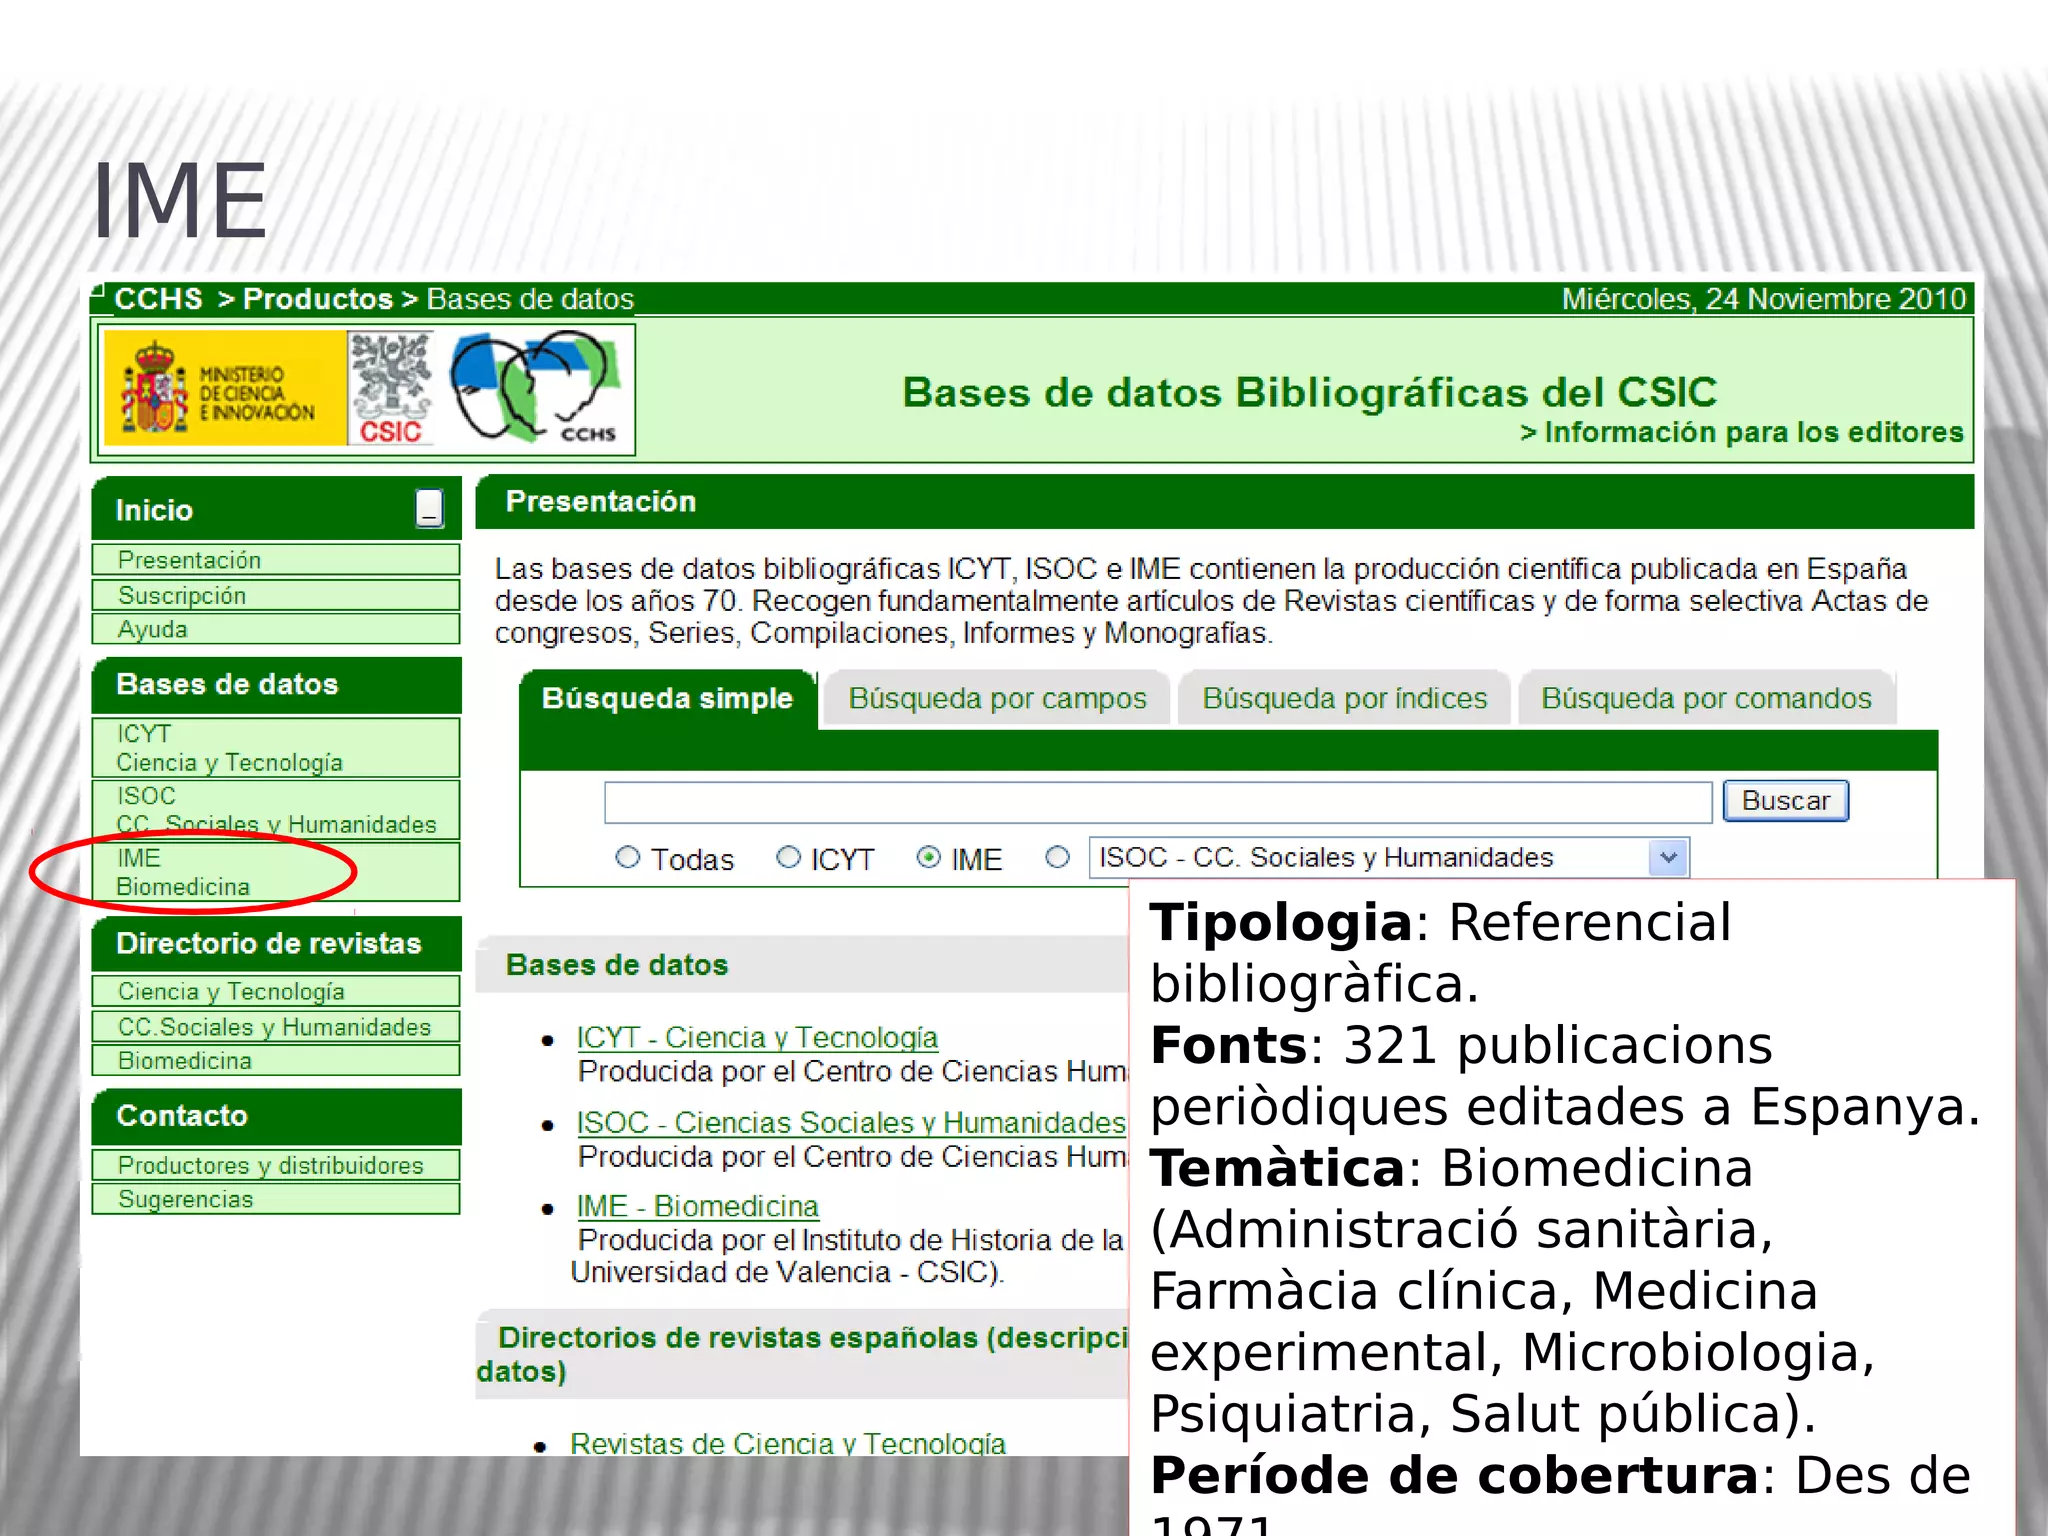Viewport: 2048px width, 1536px height.
Task: Select the ICYT radio button
Action: (x=788, y=857)
